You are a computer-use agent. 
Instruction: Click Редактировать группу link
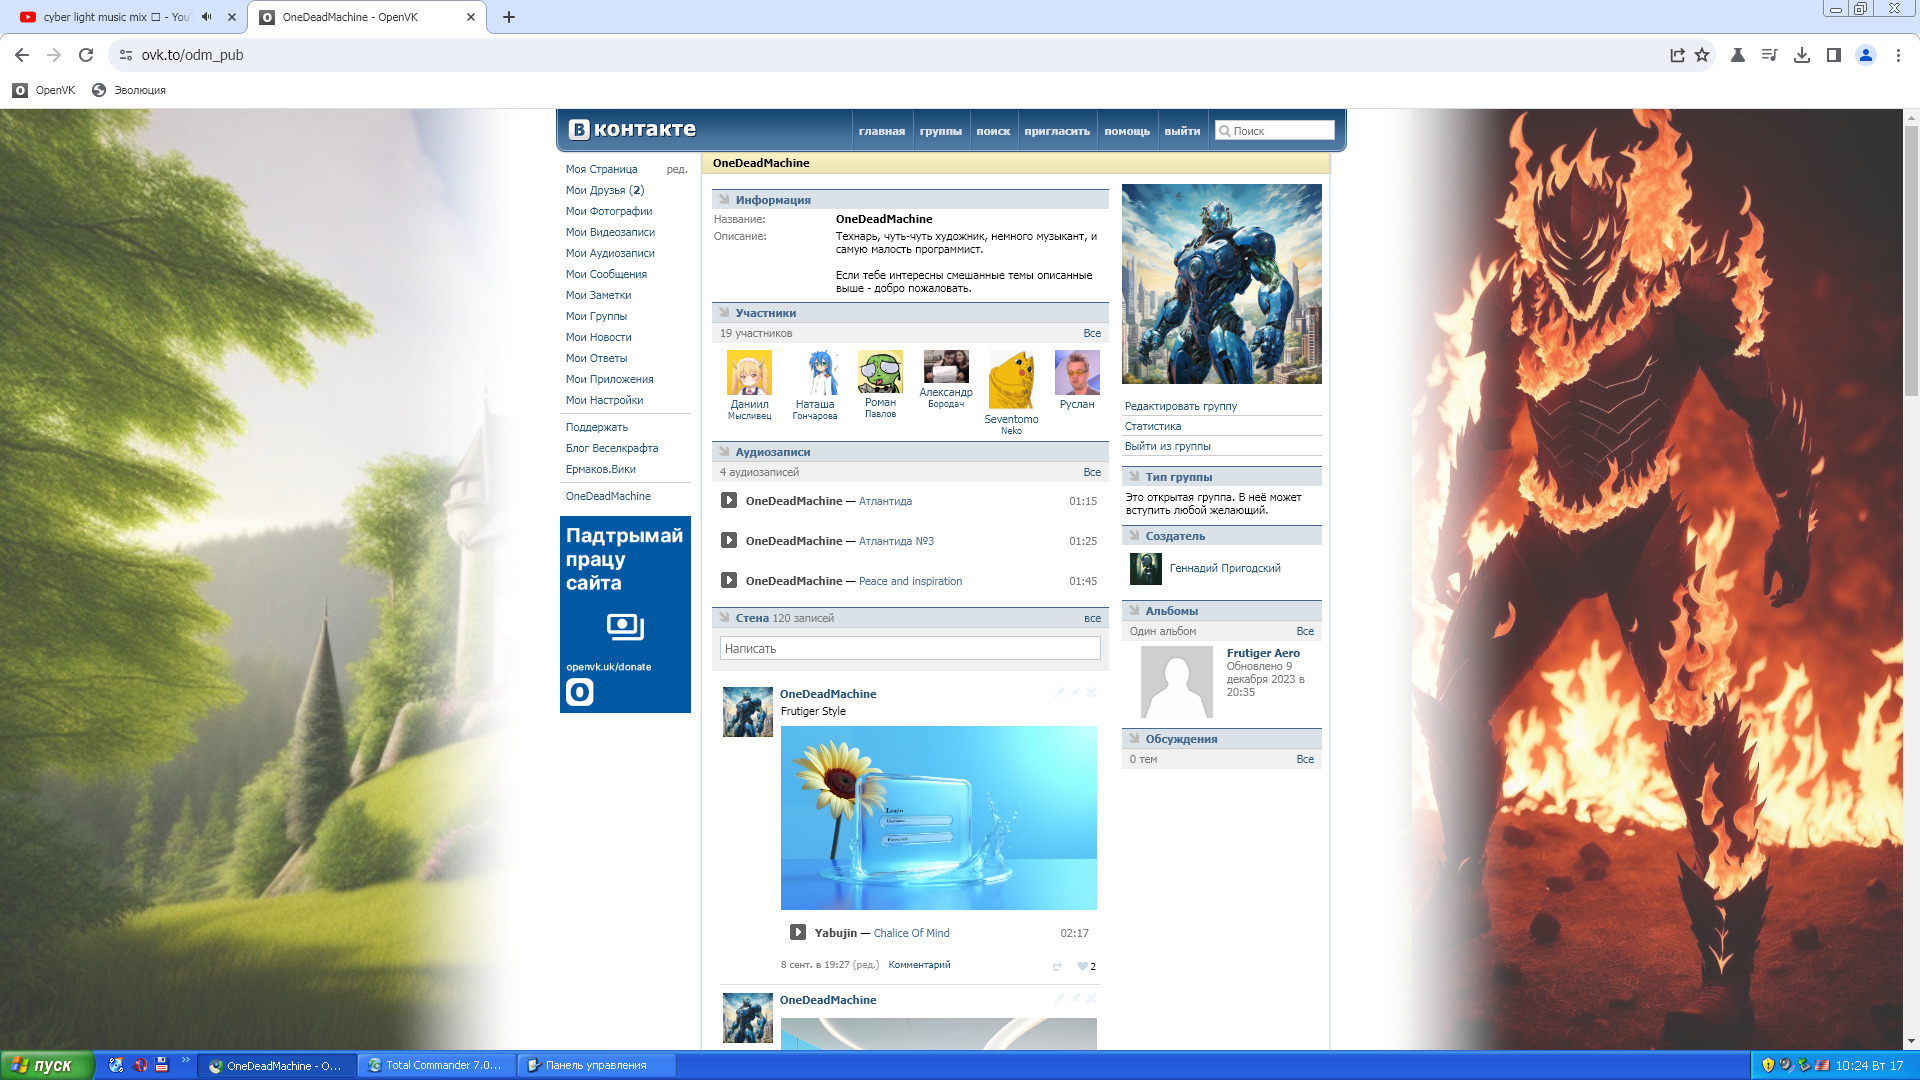pyautogui.click(x=1180, y=406)
